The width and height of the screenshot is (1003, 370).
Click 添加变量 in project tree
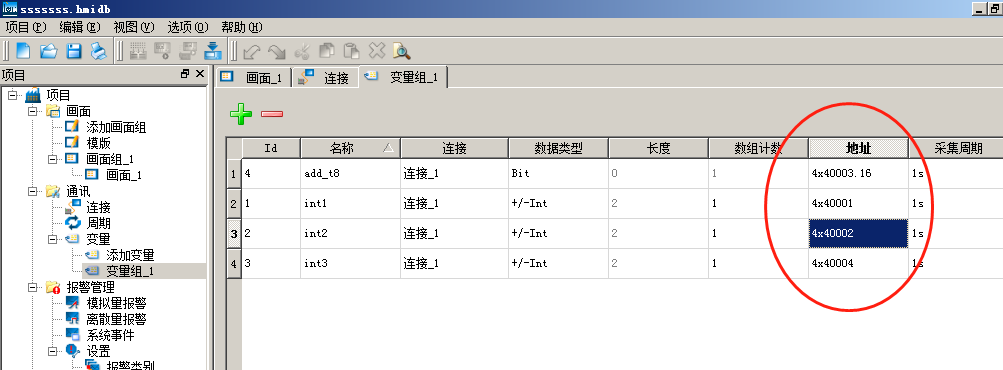[x=130, y=255]
